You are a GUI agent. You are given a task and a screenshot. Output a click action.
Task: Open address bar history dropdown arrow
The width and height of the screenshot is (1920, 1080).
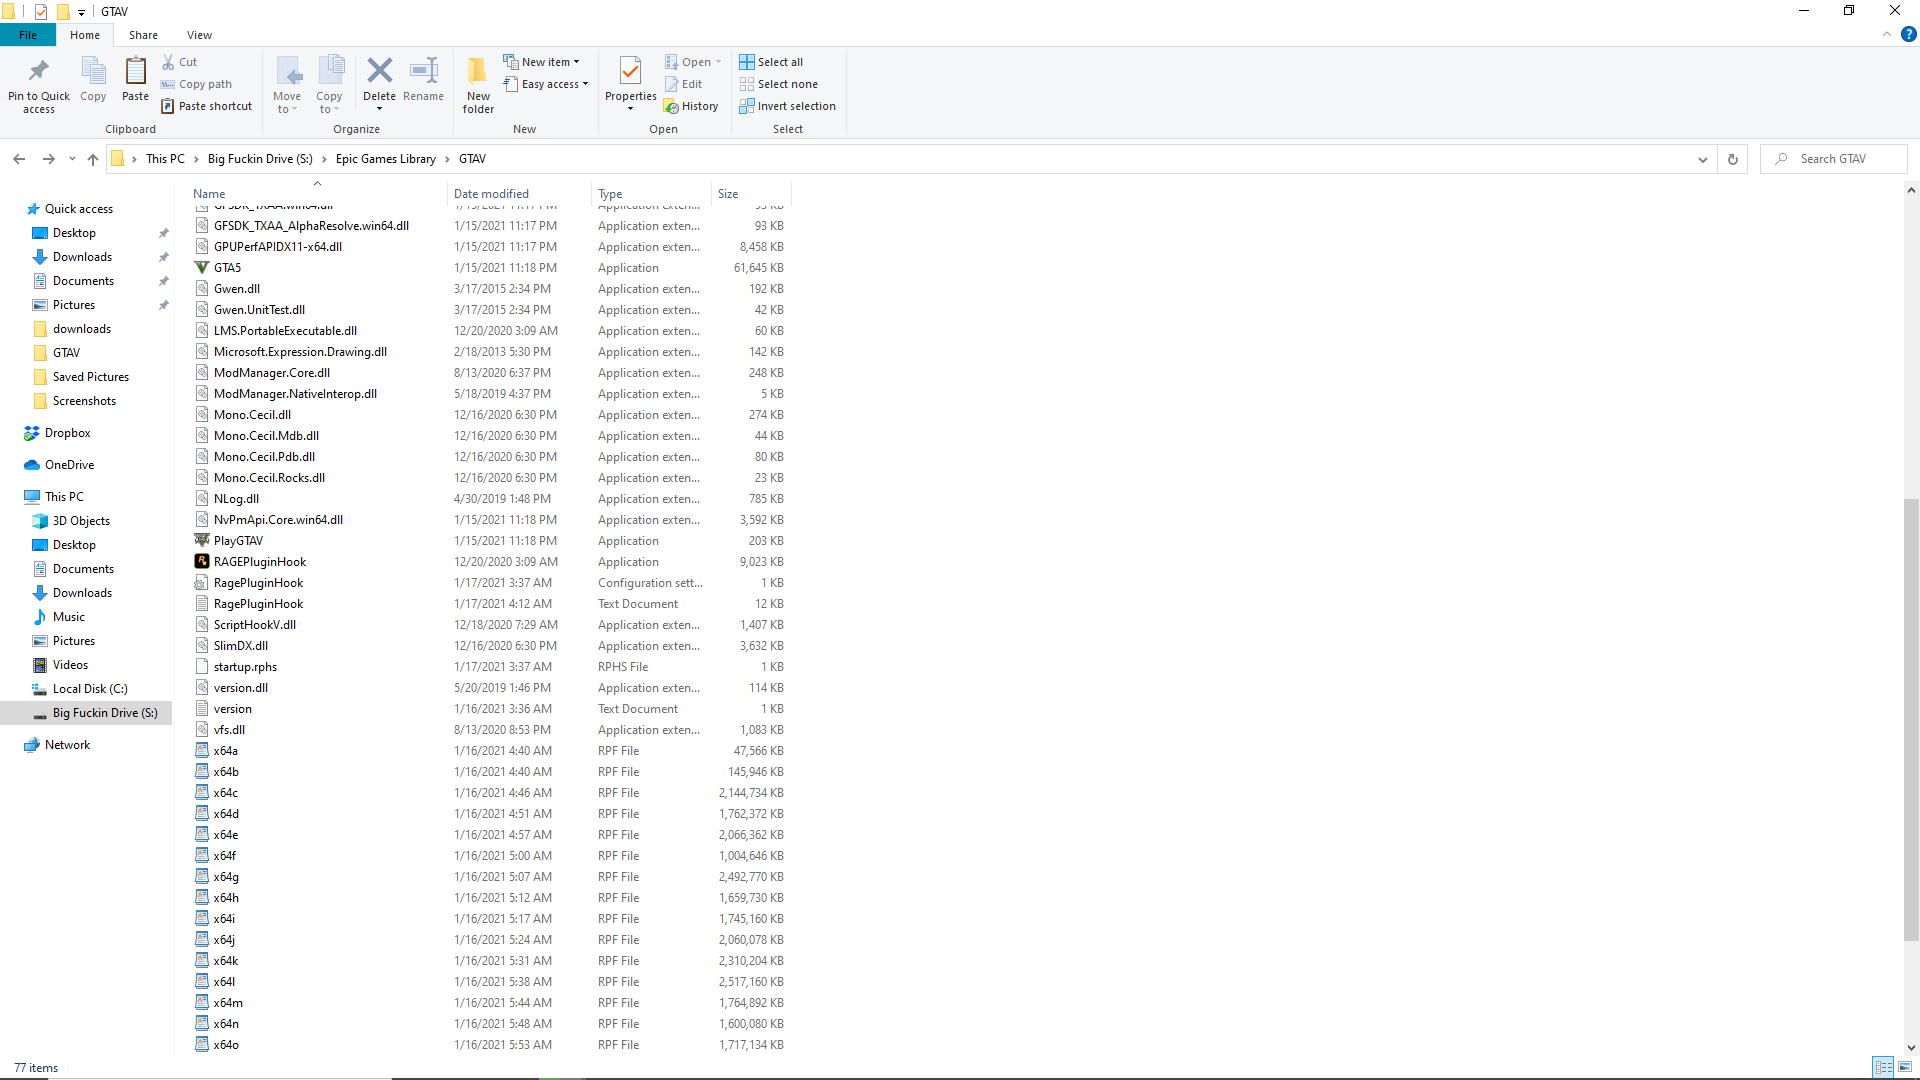1702,159
